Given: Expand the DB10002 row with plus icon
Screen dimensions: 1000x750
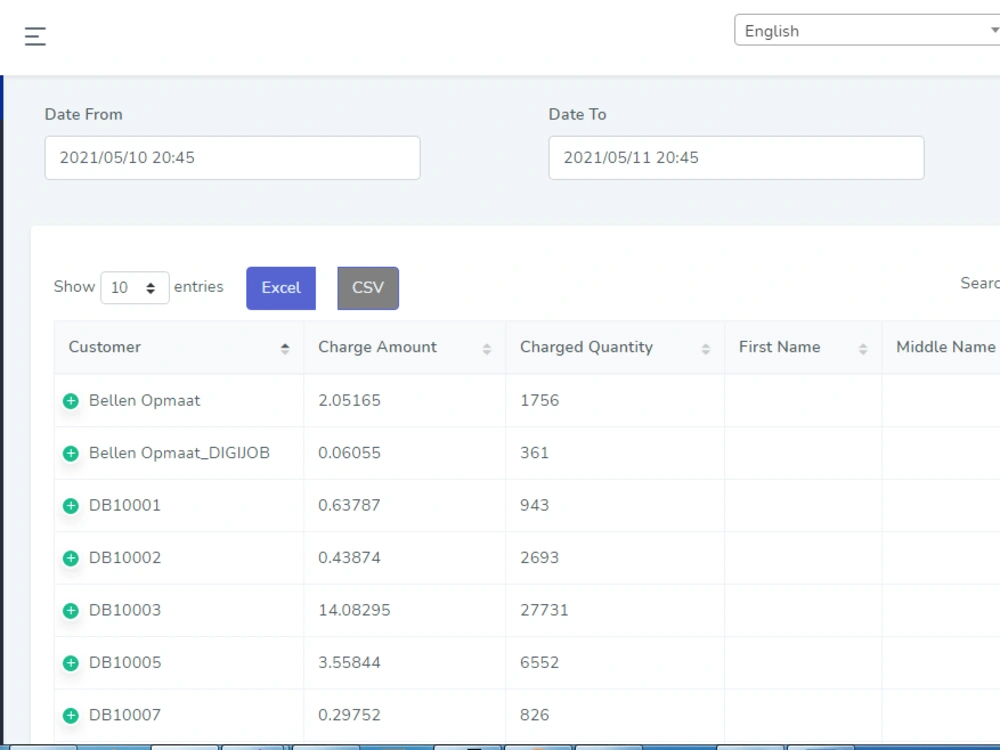Looking at the screenshot, I should coord(71,558).
